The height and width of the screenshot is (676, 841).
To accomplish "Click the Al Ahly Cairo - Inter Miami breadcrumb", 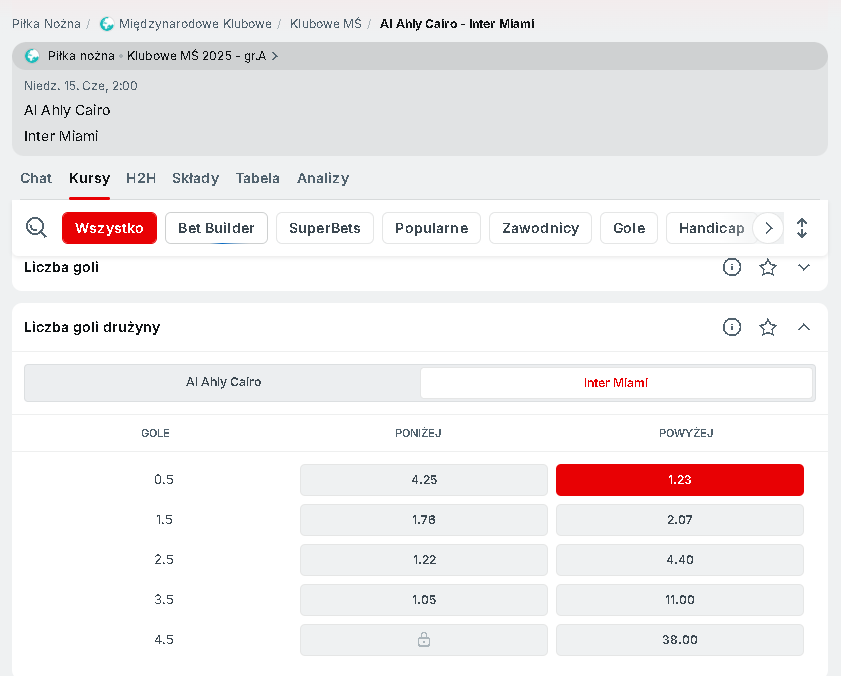I will (457, 24).
